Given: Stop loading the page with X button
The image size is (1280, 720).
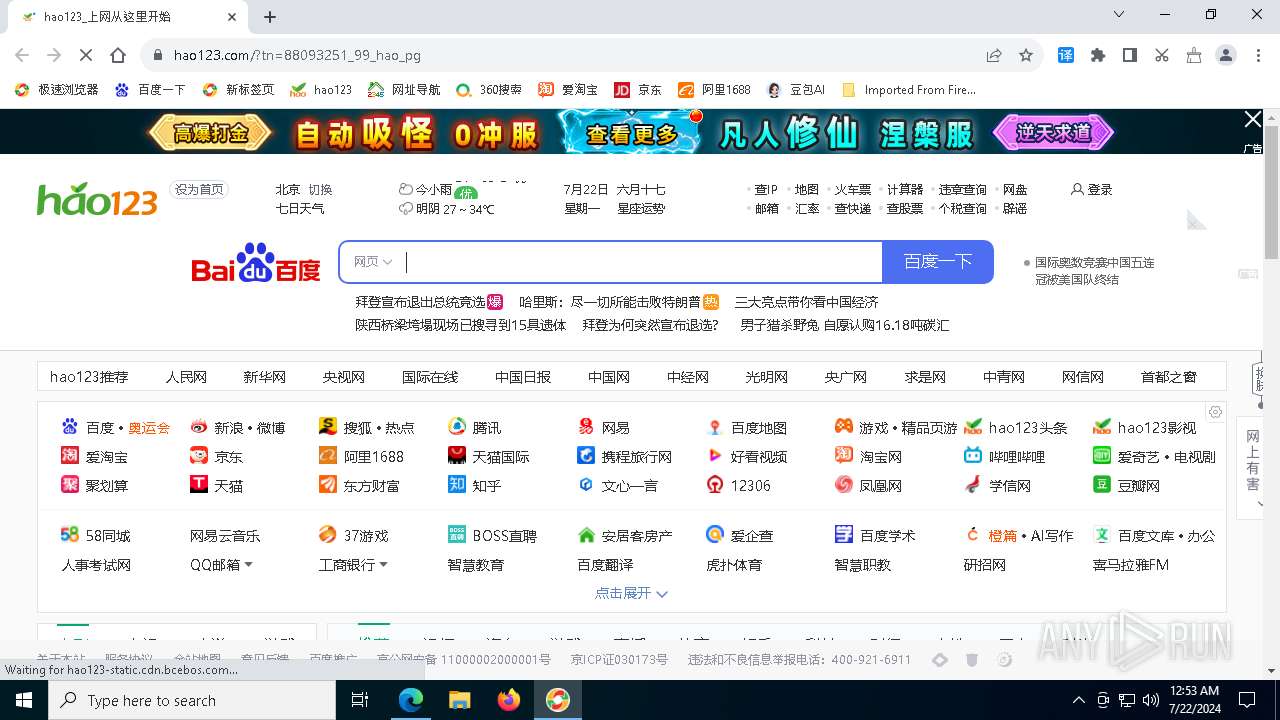Looking at the screenshot, I should point(86,56).
